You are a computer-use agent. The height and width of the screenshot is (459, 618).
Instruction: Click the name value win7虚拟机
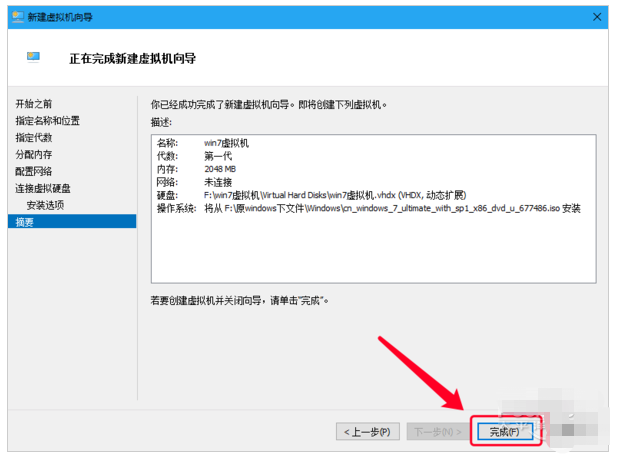tap(226, 143)
